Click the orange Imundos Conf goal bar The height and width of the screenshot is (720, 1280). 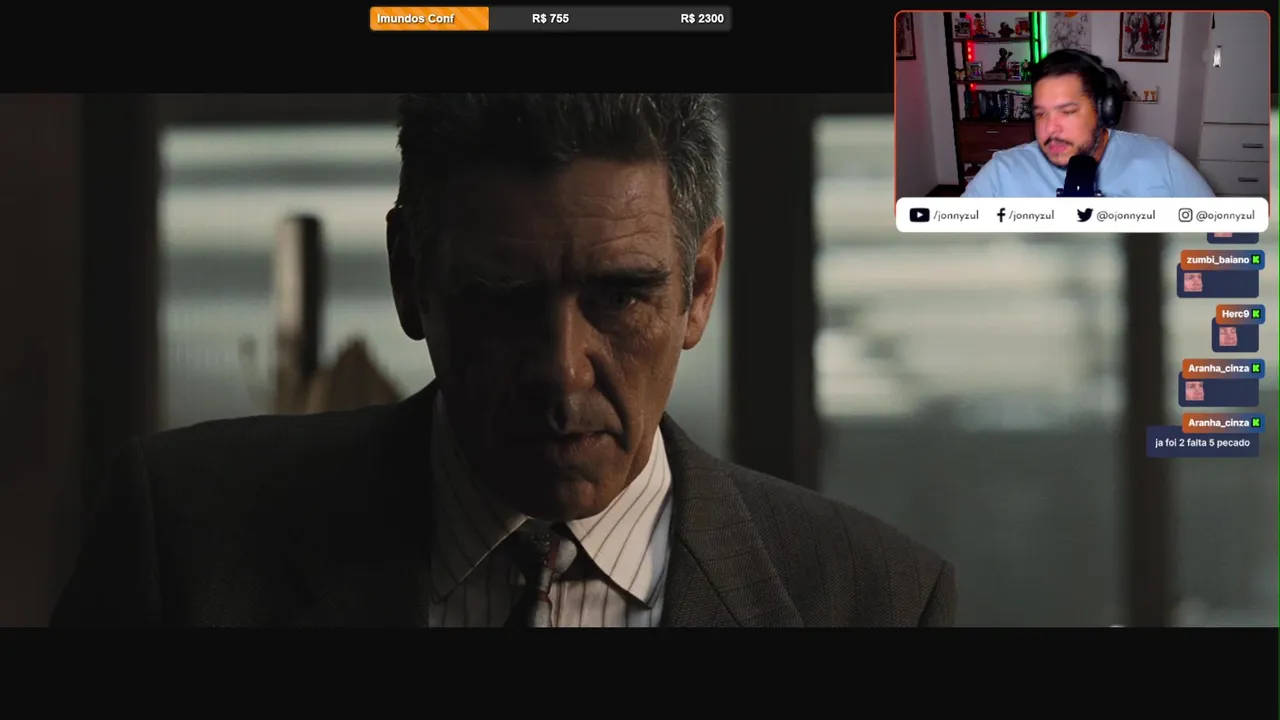(x=429, y=18)
